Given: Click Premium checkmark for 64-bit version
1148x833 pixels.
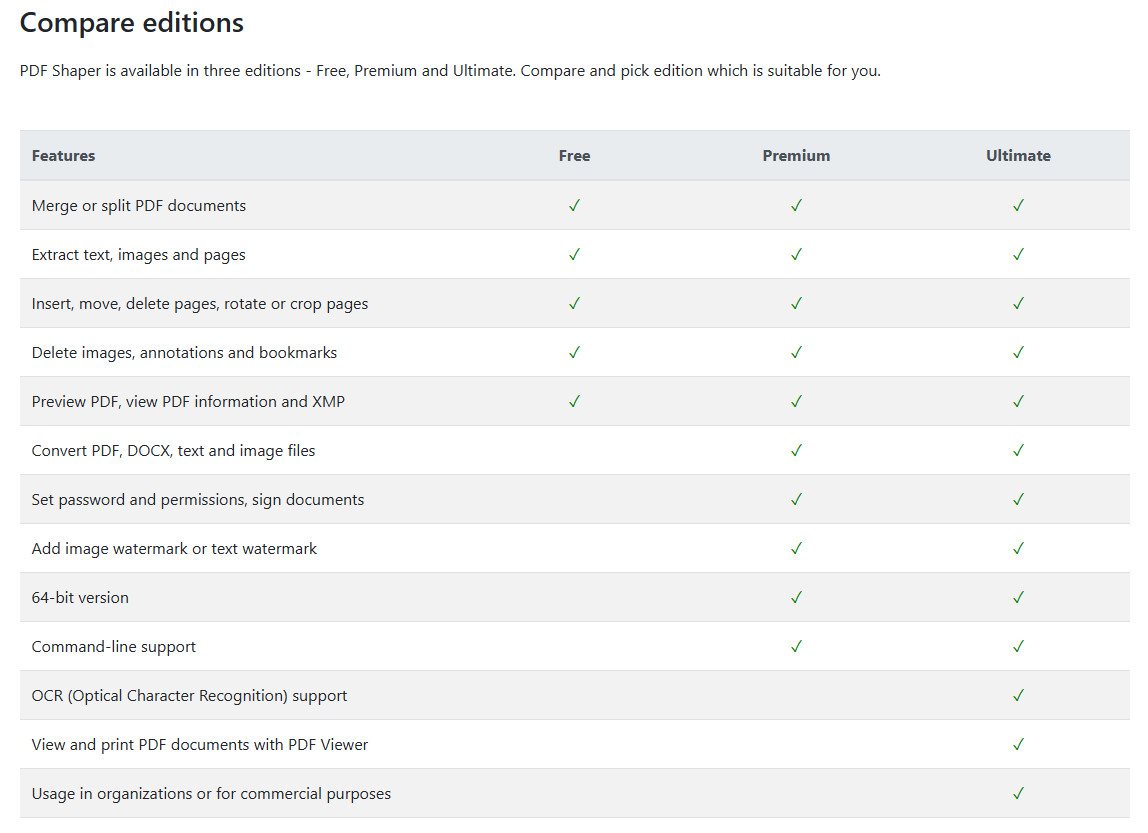Looking at the screenshot, I should point(796,597).
